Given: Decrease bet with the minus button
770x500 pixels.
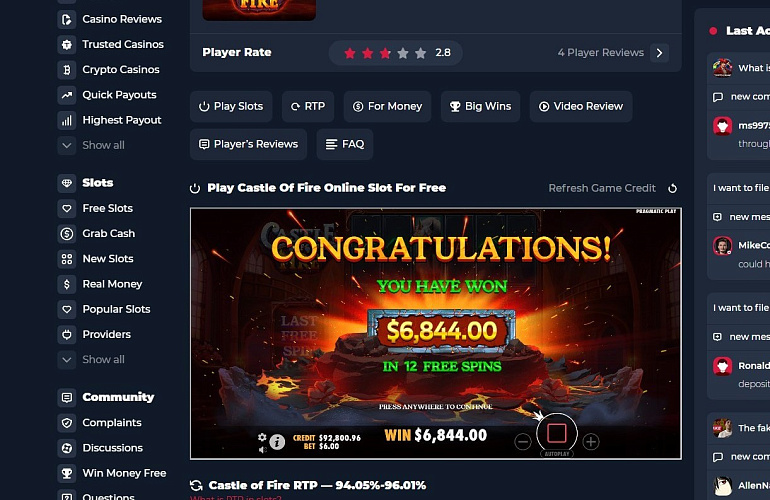Looking at the screenshot, I should coord(523,442).
